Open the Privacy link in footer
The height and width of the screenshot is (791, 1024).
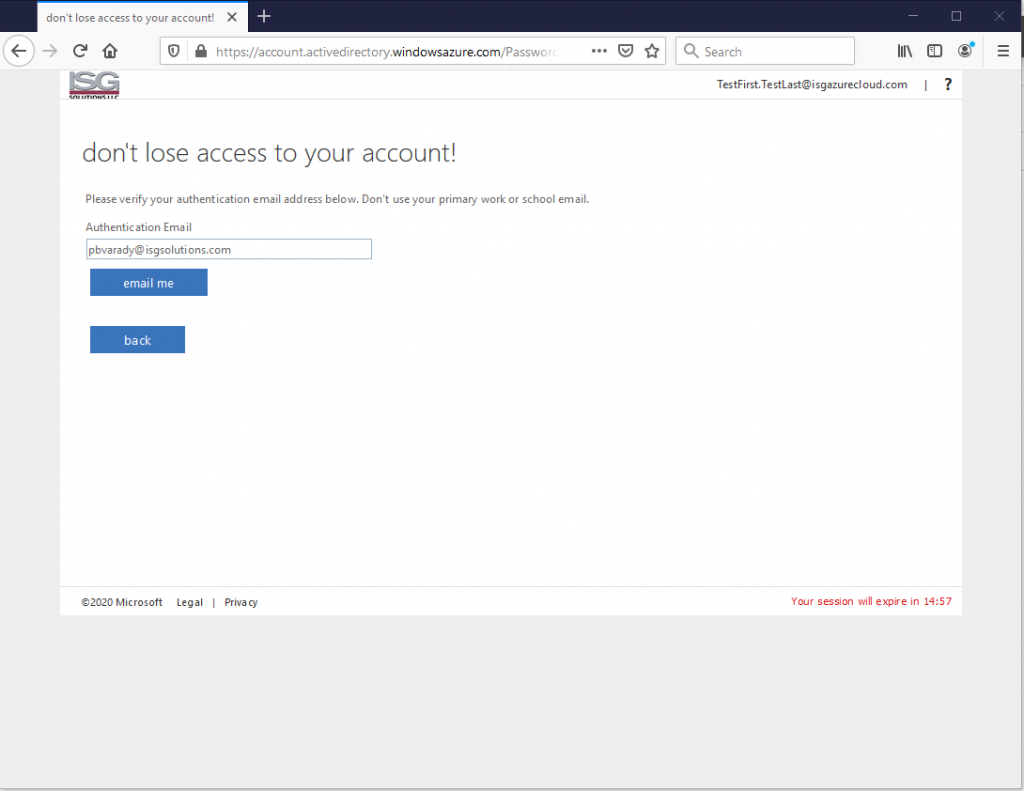pyautogui.click(x=241, y=602)
